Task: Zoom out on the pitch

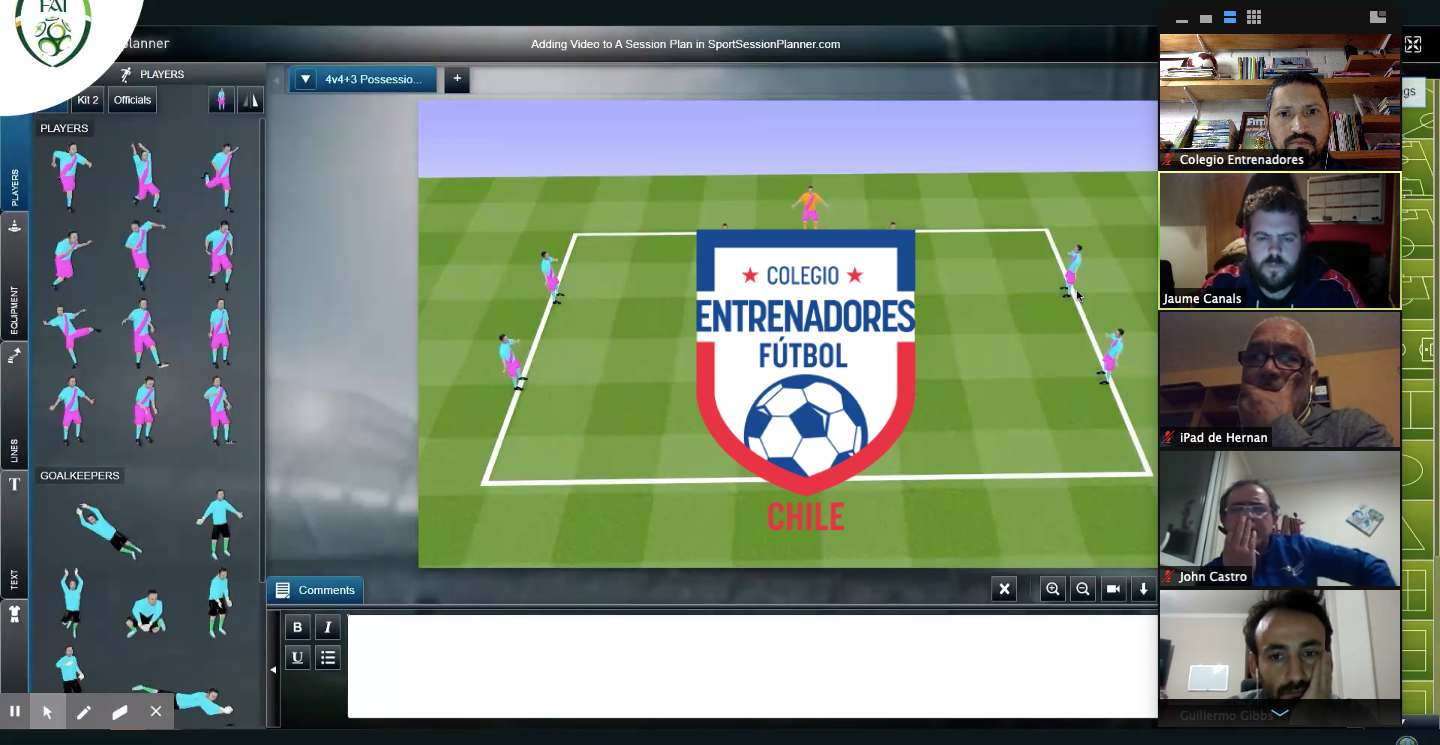Action: (x=1082, y=589)
